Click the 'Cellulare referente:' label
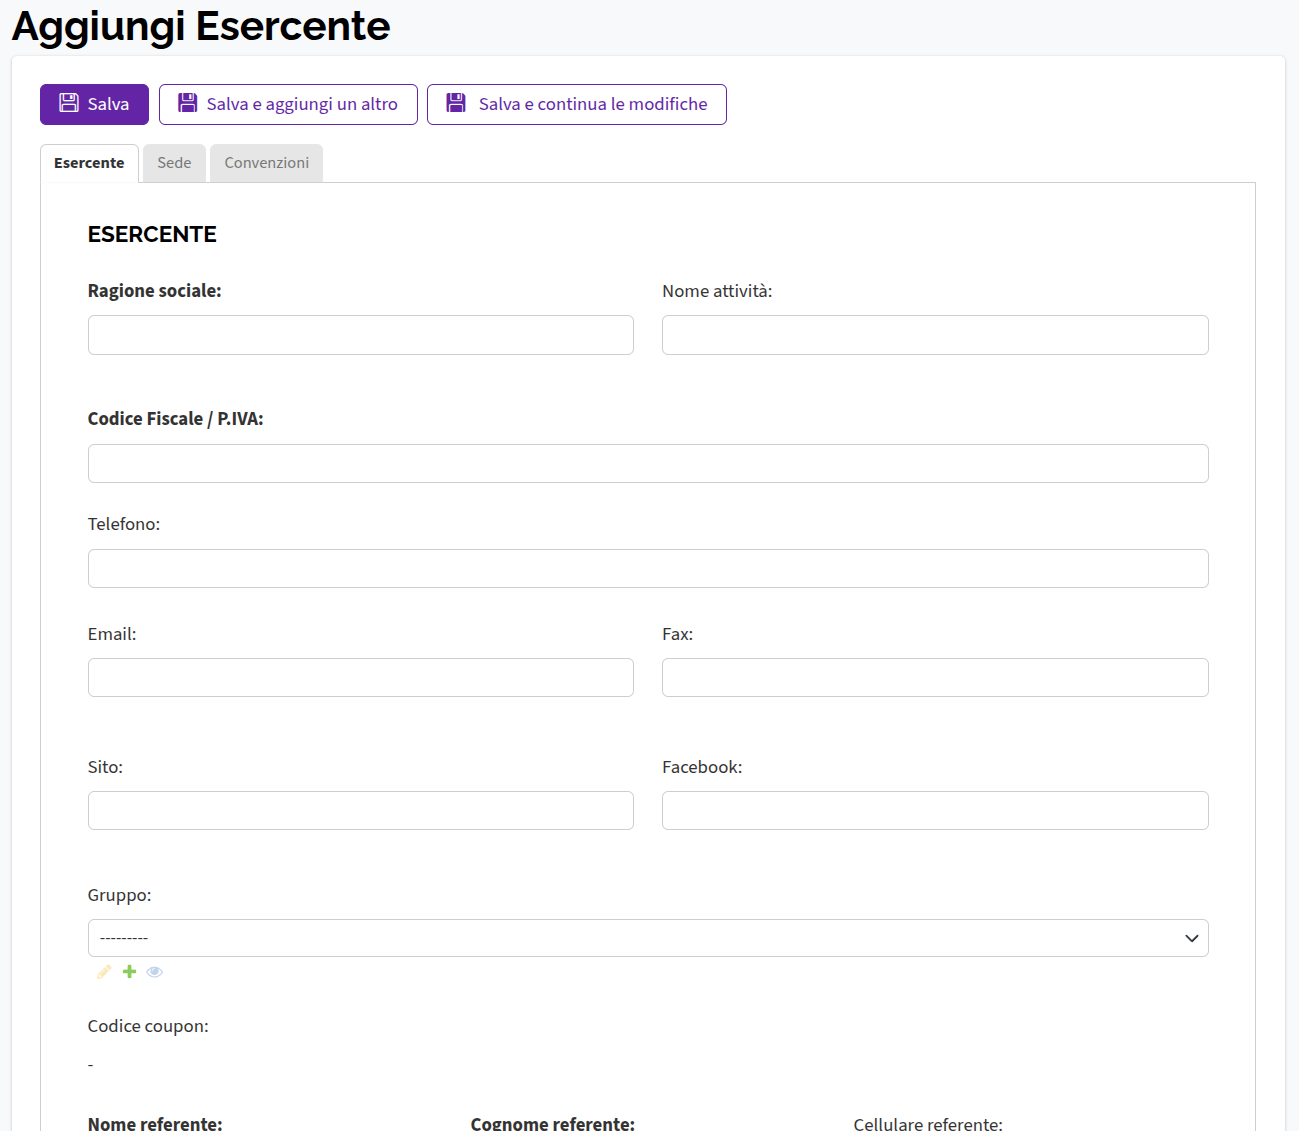This screenshot has height=1131, width=1299. [x=928, y=1124]
